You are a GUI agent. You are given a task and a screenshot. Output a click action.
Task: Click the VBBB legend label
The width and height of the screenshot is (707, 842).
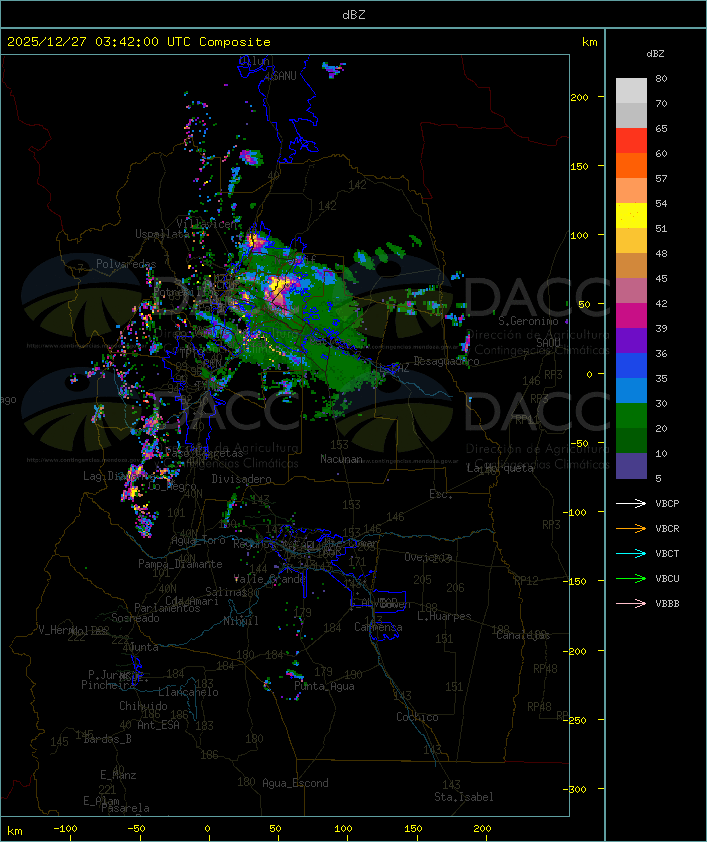pyautogui.click(x=667, y=604)
